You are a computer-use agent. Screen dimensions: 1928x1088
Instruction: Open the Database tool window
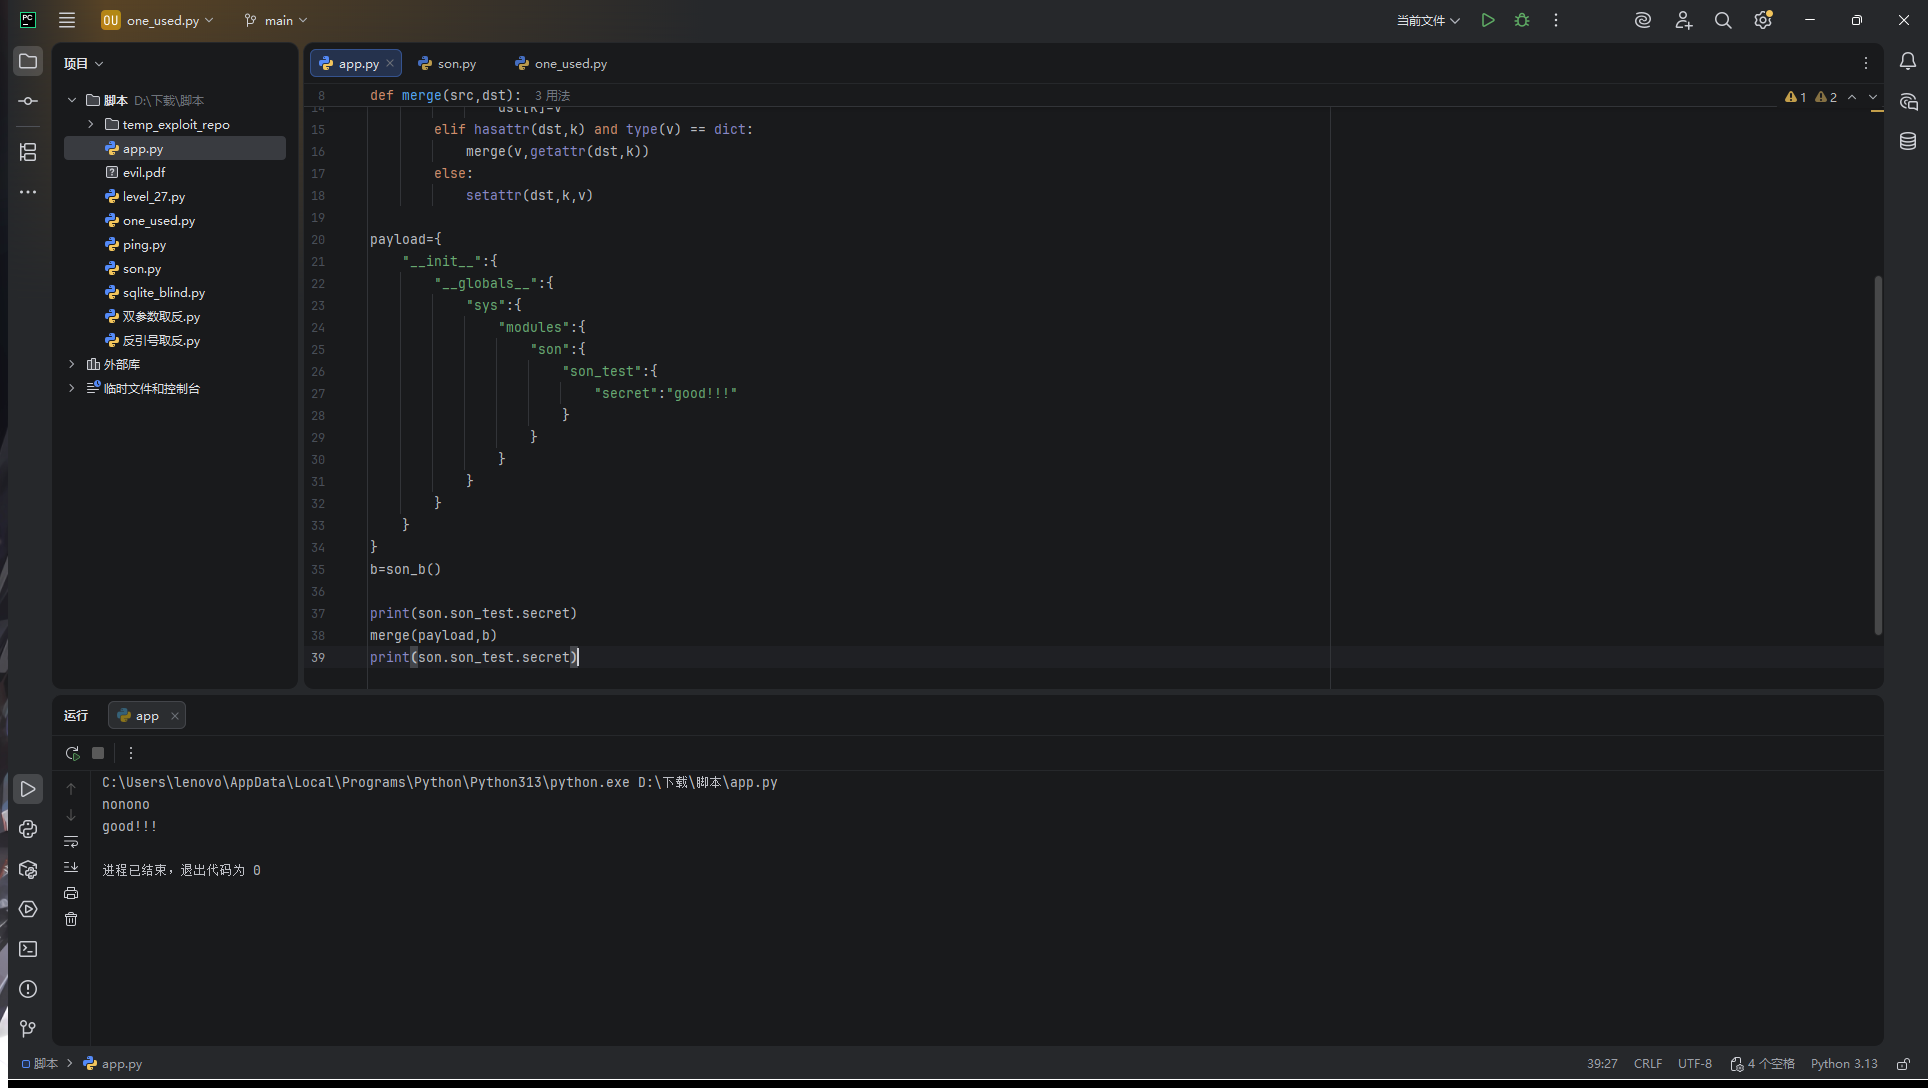[x=1907, y=141]
